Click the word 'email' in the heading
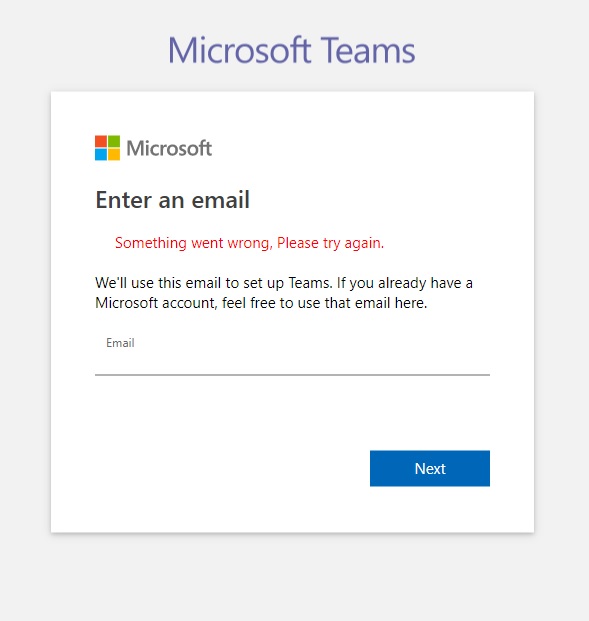This screenshot has width=589, height=621. (221, 200)
